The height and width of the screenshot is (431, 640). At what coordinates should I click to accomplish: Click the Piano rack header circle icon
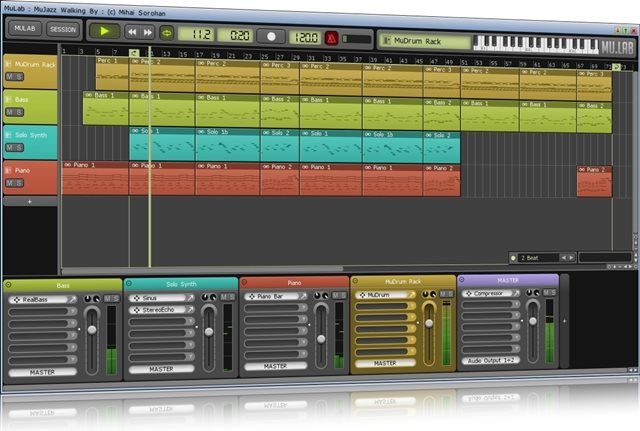pos(244,282)
